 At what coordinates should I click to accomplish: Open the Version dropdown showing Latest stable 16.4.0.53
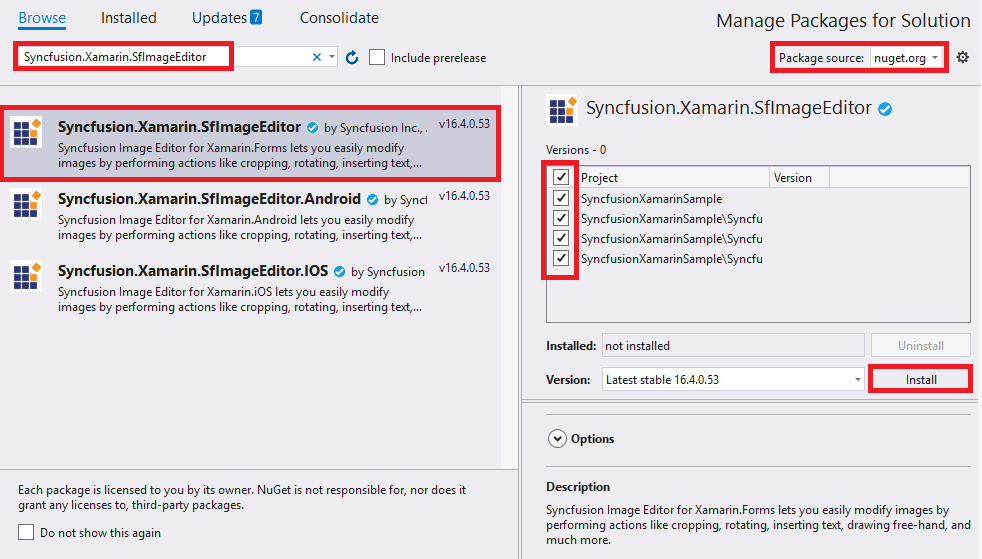733,380
